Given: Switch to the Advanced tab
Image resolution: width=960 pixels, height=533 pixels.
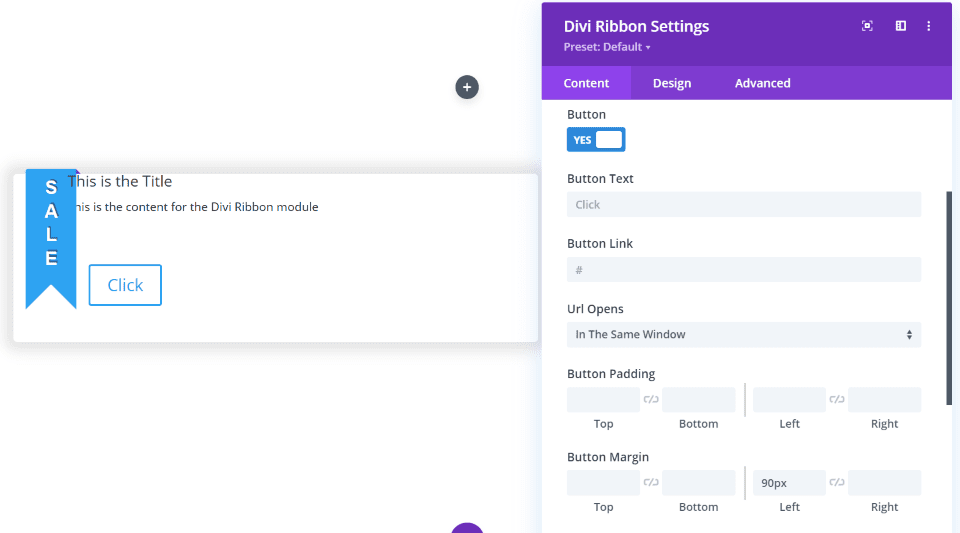Looking at the screenshot, I should pyautogui.click(x=762, y=83).
